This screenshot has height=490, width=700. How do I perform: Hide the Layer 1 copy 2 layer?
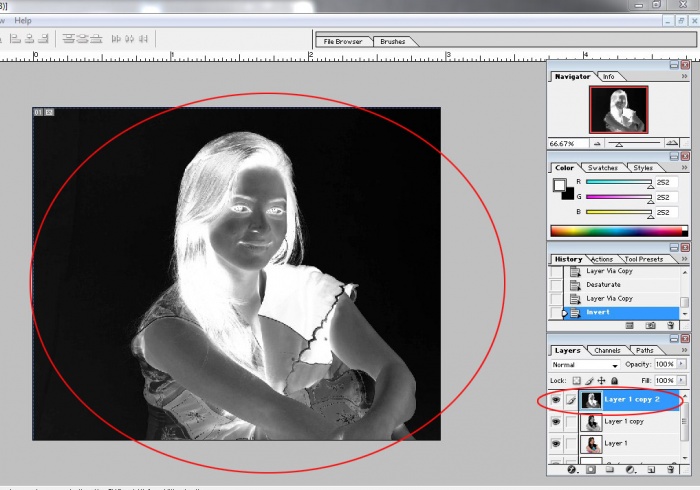pos(556,399)
